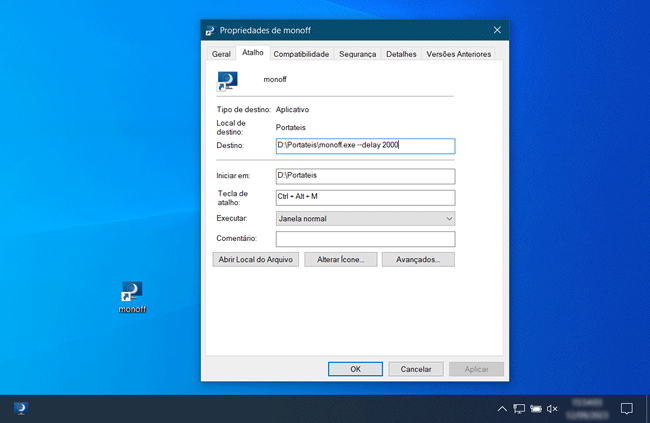
Task: Click Alterar Ícone button
Action: [341, 260]
